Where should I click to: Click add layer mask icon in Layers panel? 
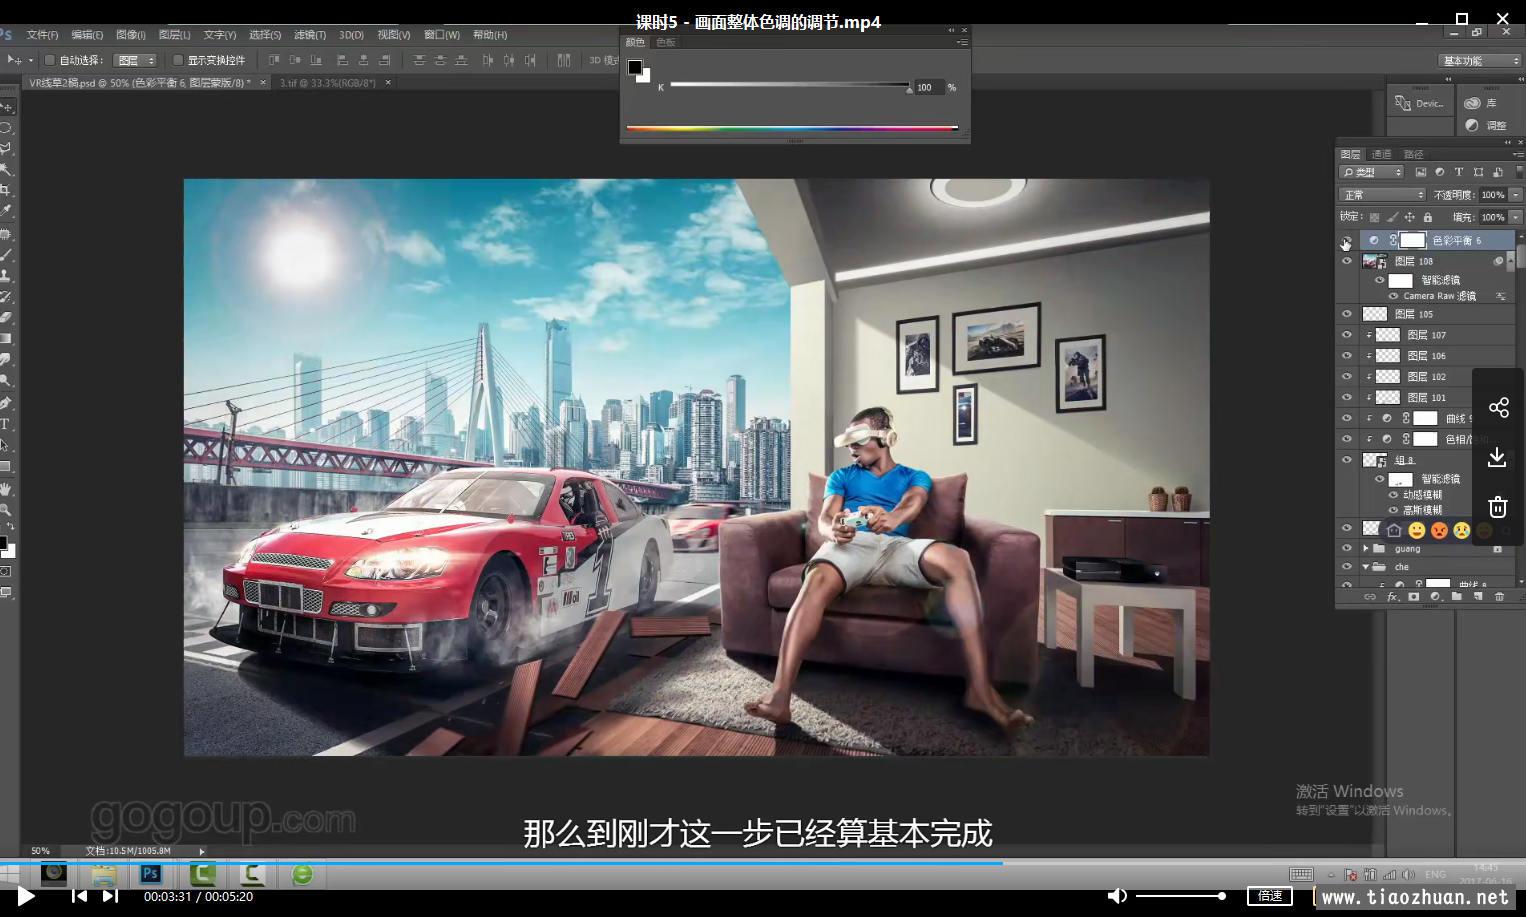[x=1414, y=597]
